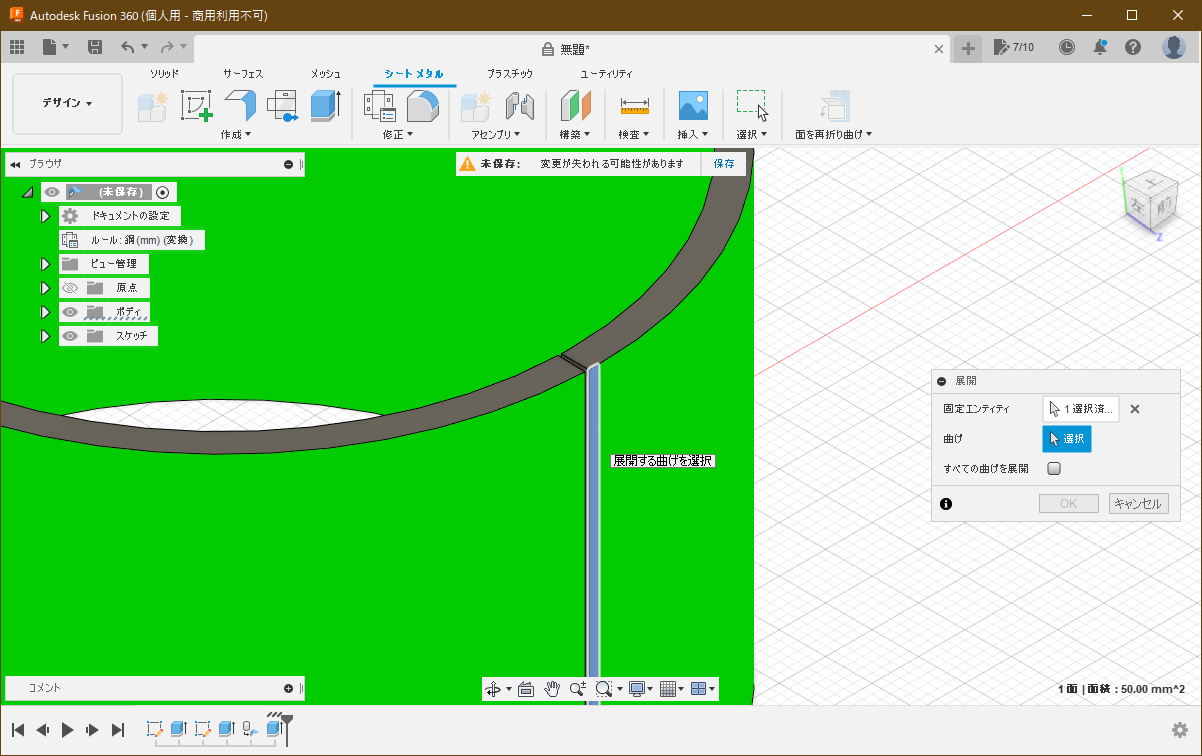
Task: Switch to the ユーティリティ tab
Action: 607,74
